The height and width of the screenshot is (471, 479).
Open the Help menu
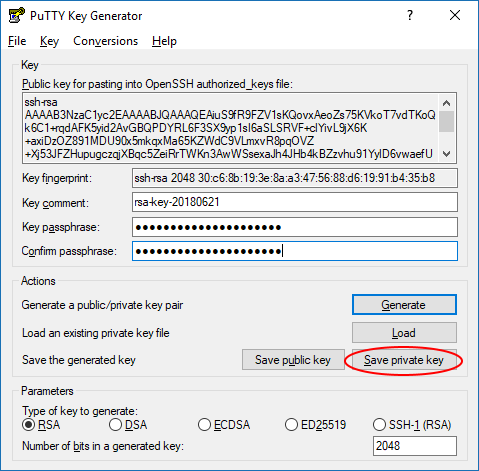point(164,41)
